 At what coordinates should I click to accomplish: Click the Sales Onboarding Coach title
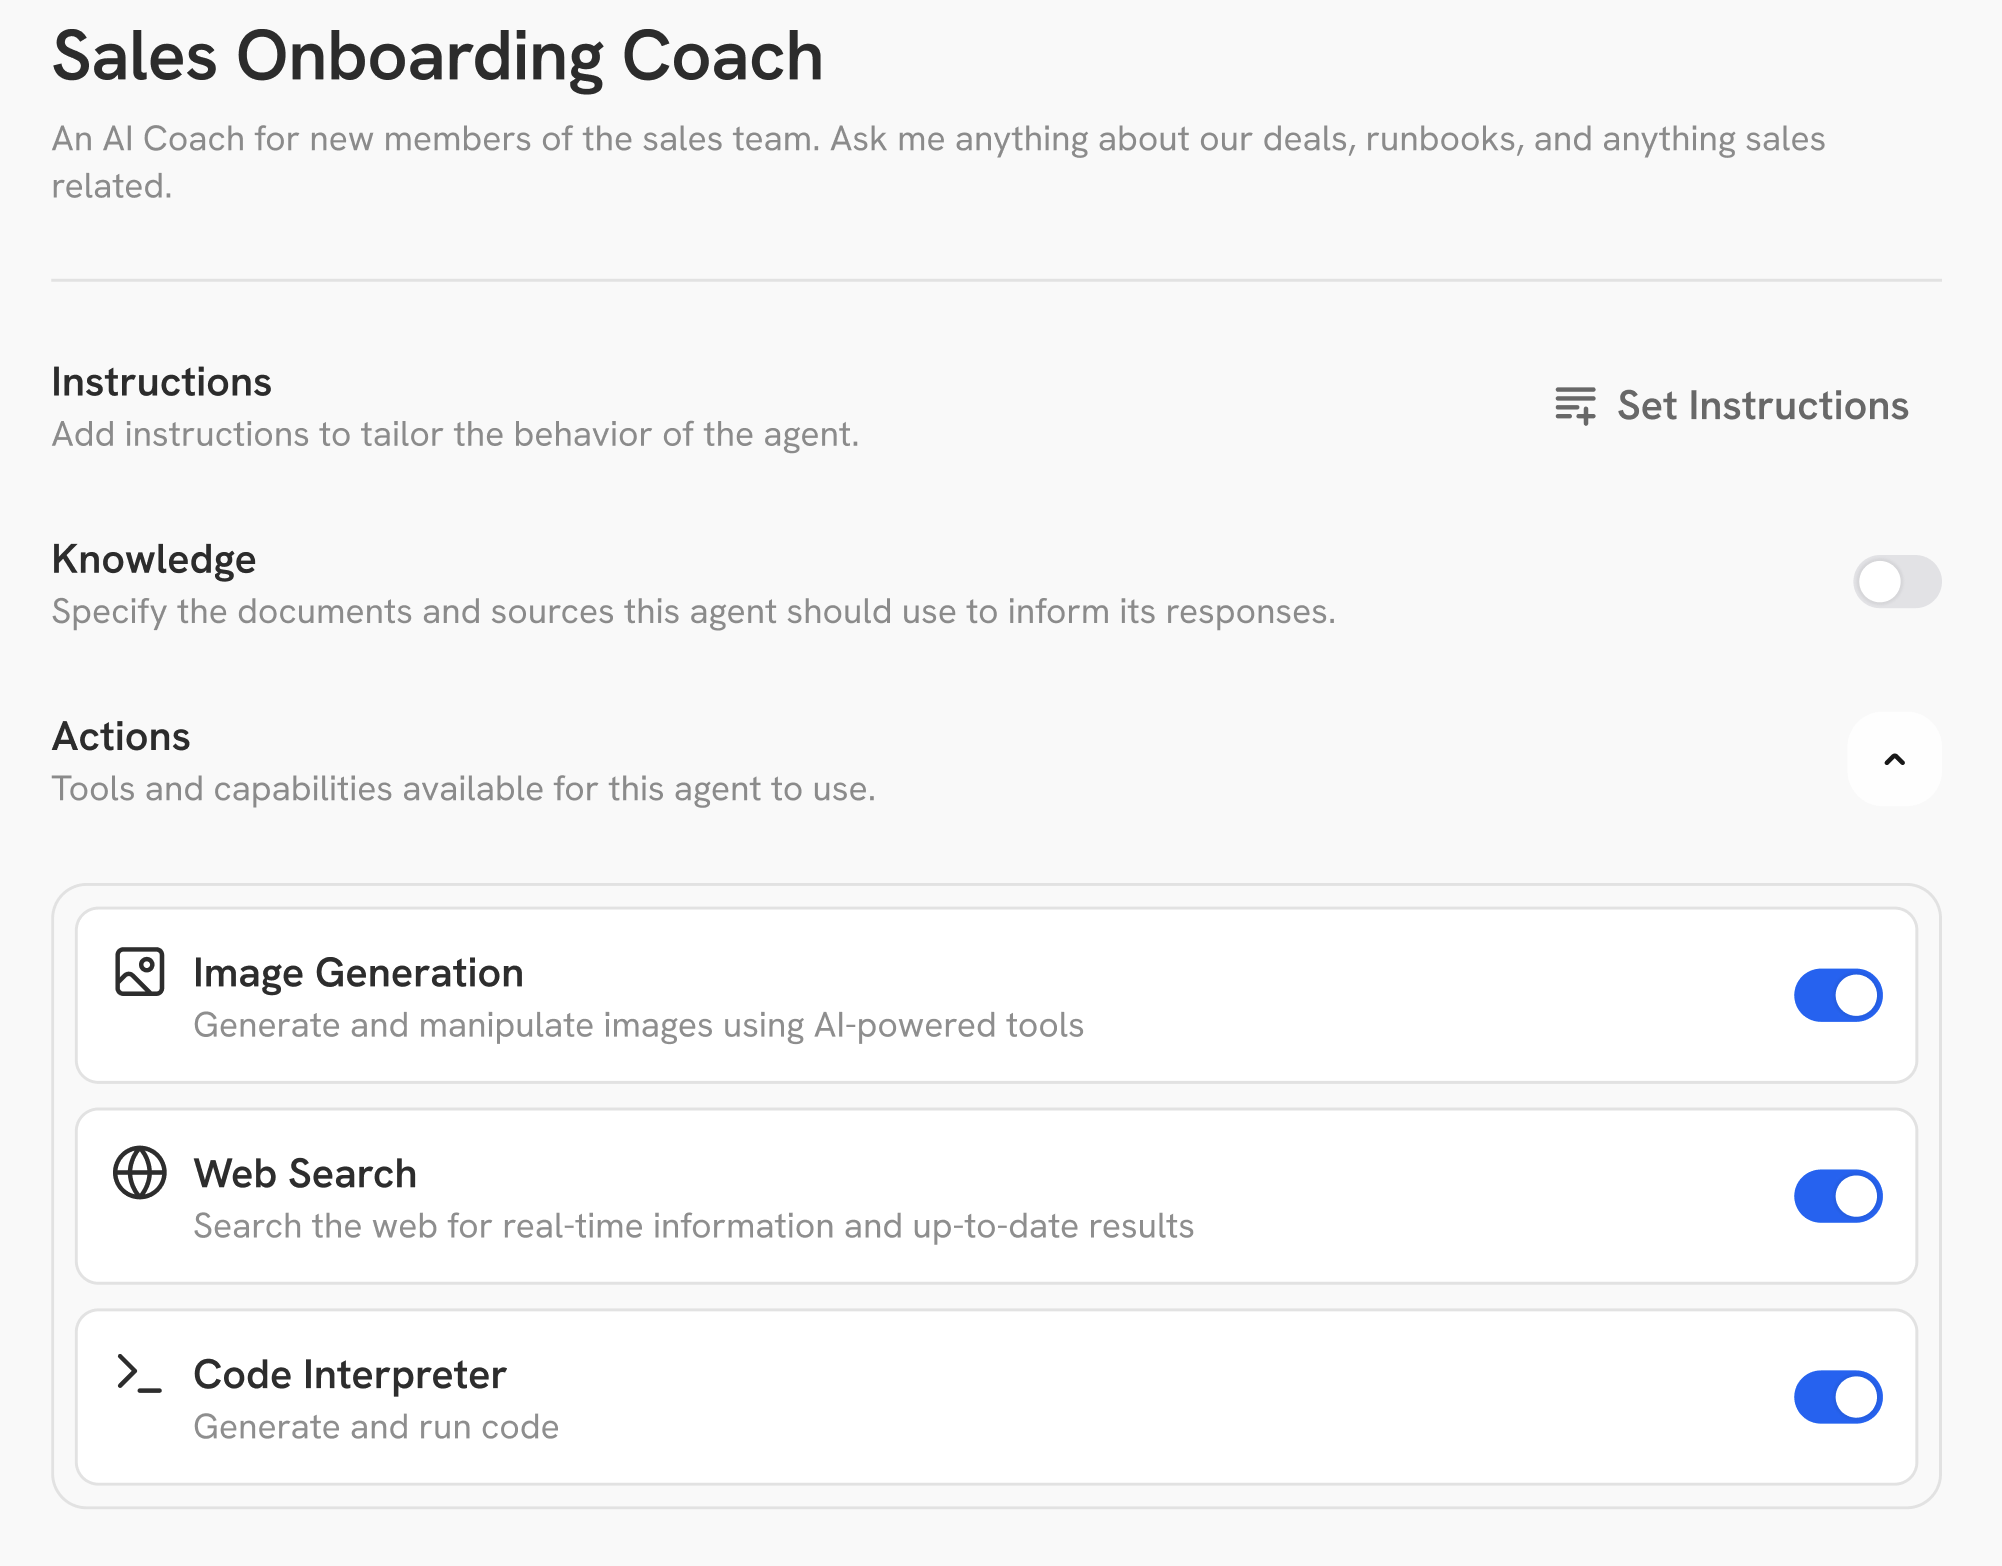tap(437, 56)
